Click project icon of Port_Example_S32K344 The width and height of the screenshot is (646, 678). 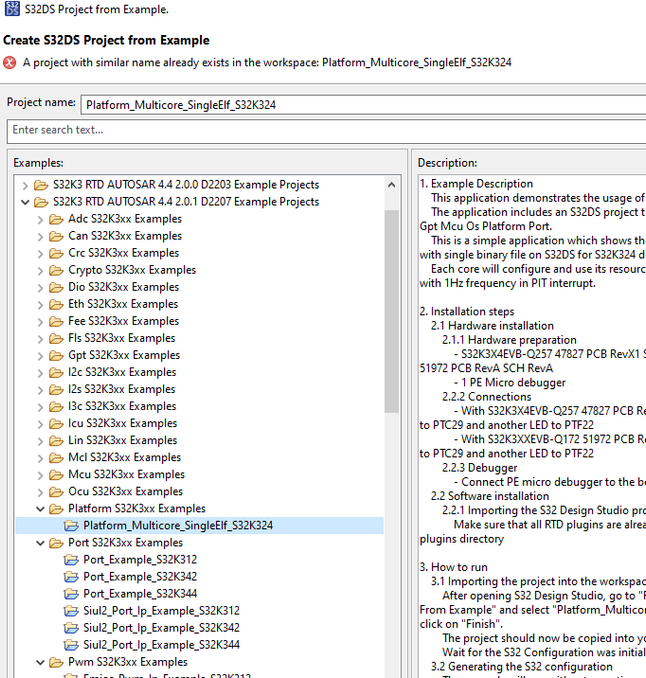coord(71,594)
